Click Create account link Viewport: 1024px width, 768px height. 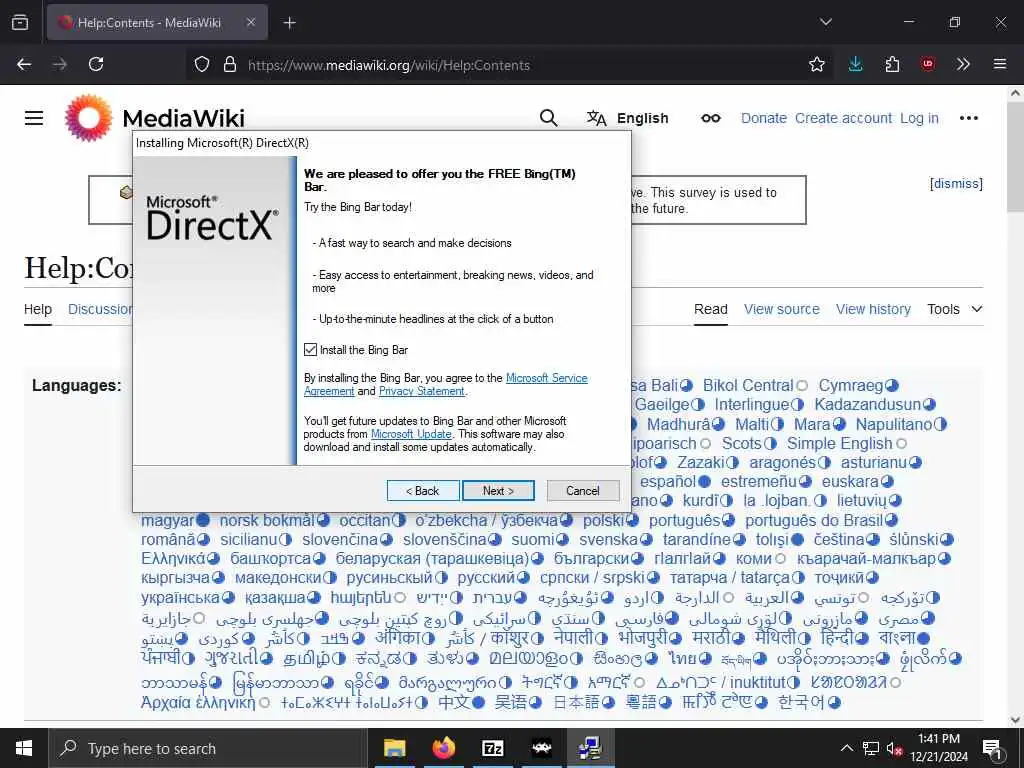(843, 118)
